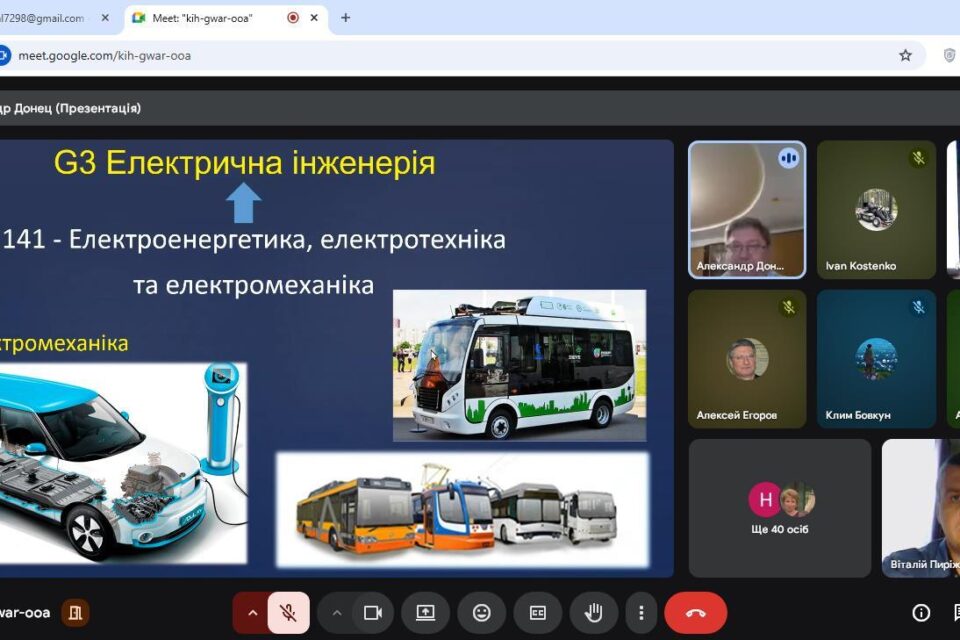Click the recording indicator on Meet tab

coord(293,18)
